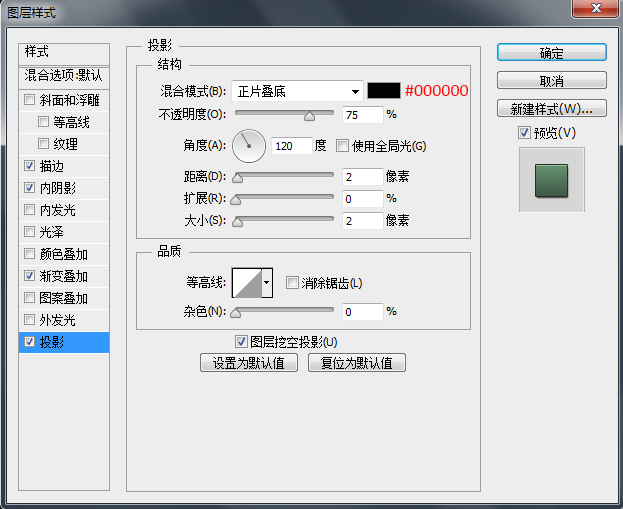The width and height of the screenshot is (623, 509).
Task: Confirm with the 确定 button
Action: (552, 52)
